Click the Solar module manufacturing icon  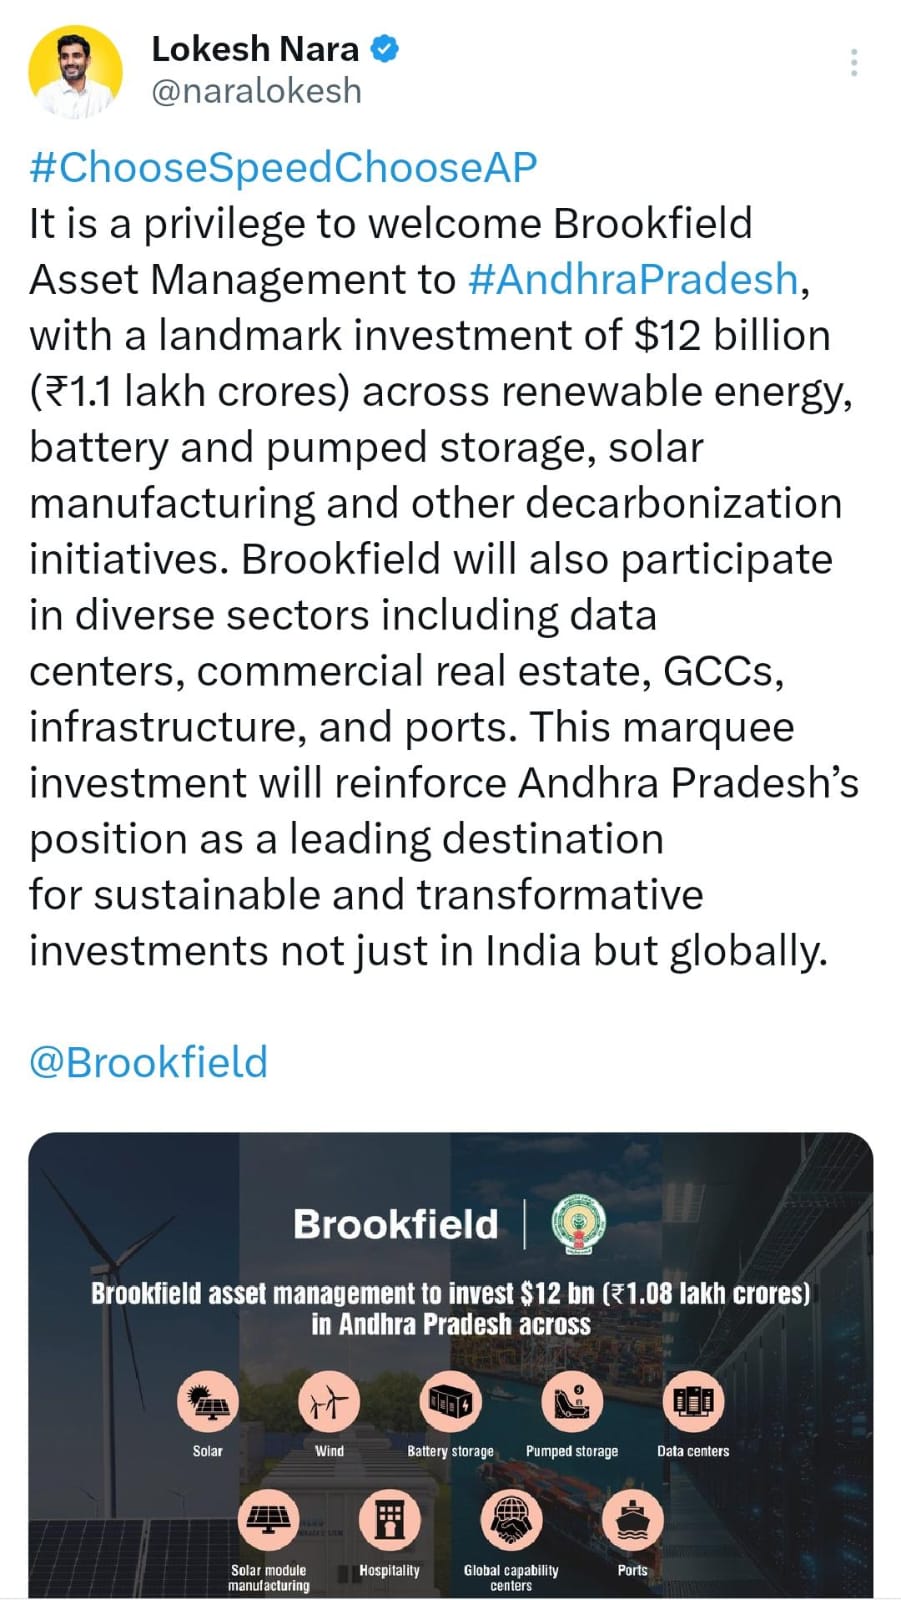pos(269,1520)
